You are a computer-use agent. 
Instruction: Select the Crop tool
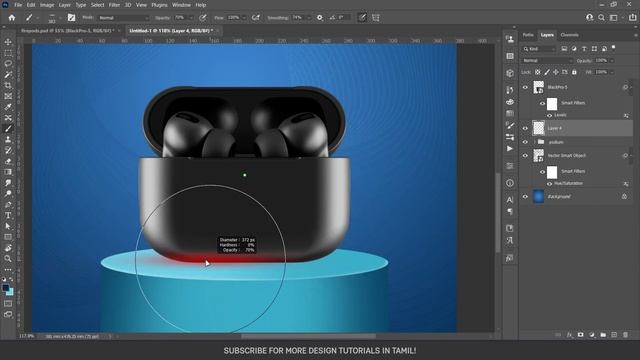[x=8, y=85]
